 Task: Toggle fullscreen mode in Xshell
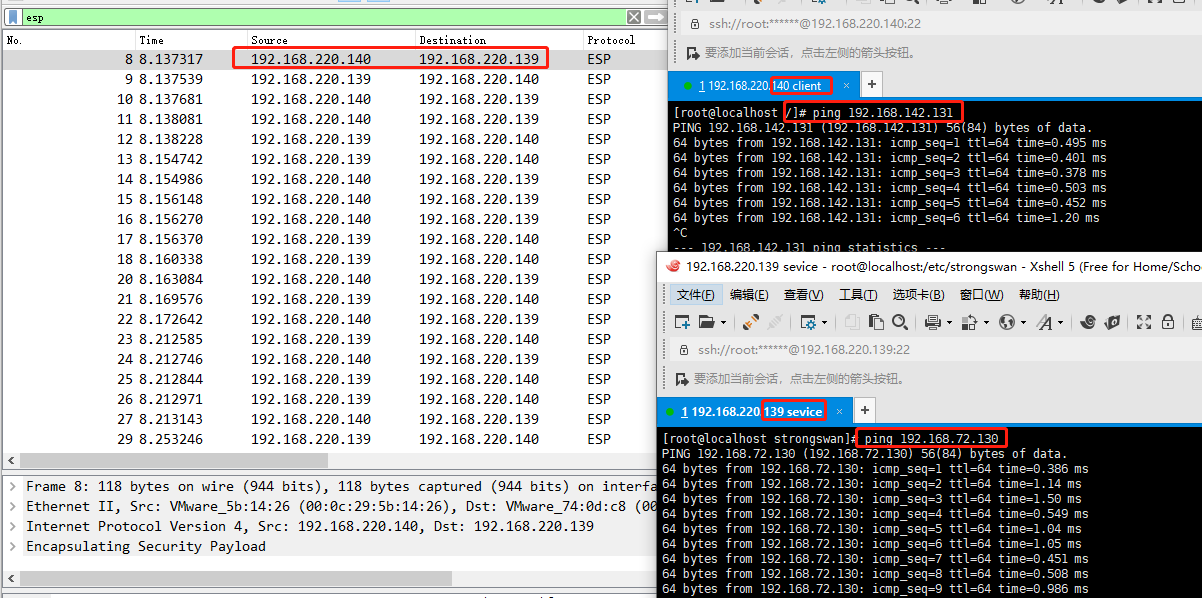(1143, 322)
